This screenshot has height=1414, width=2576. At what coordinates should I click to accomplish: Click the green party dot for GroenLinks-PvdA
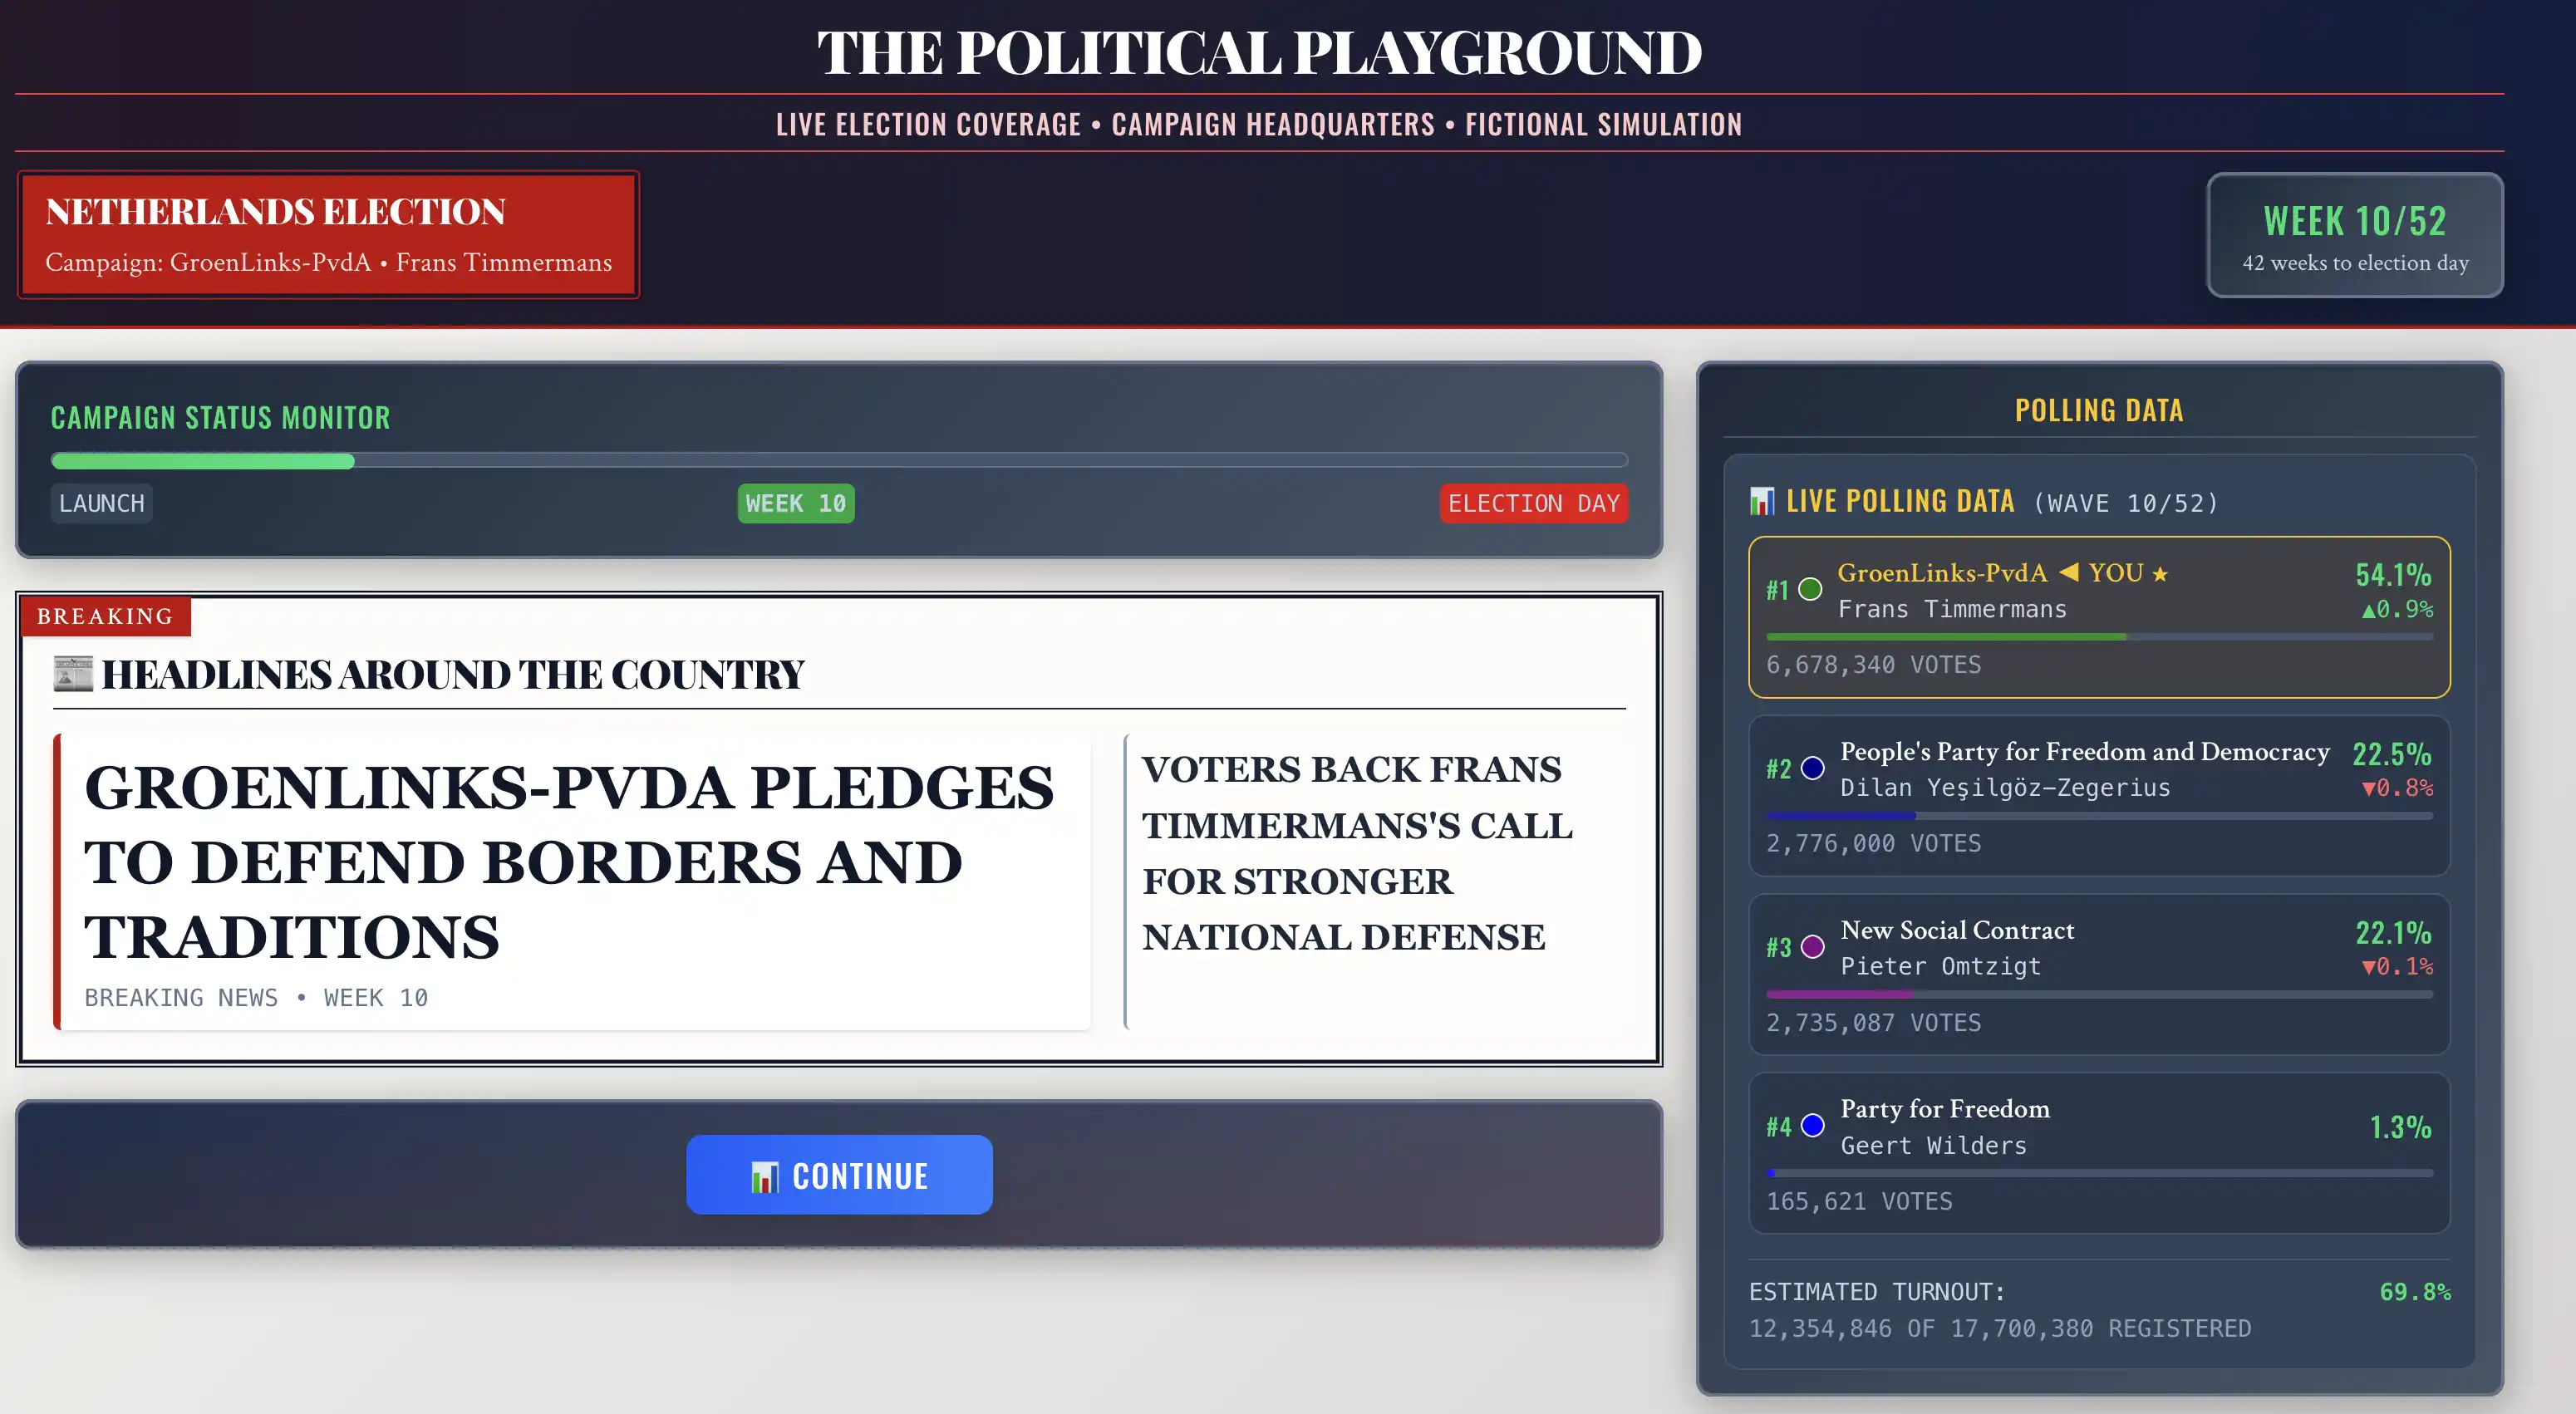pos(1810,589)
